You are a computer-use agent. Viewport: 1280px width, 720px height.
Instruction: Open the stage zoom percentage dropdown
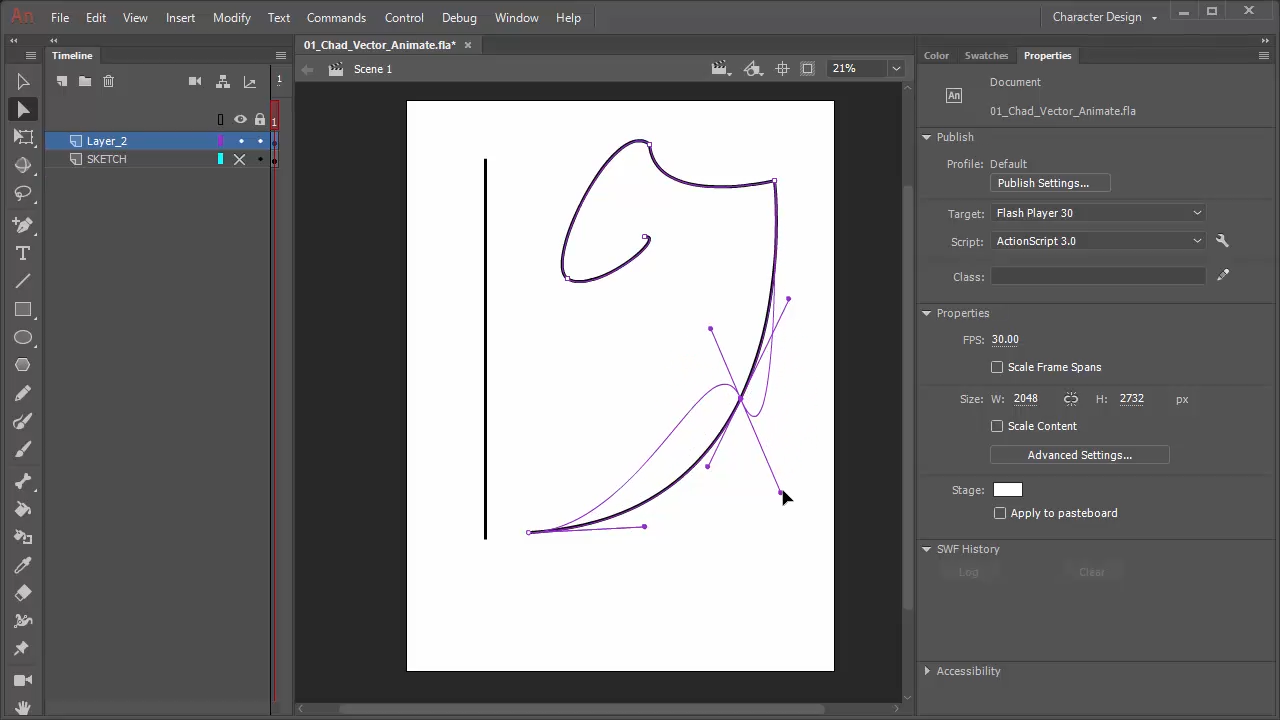point(896,69)
